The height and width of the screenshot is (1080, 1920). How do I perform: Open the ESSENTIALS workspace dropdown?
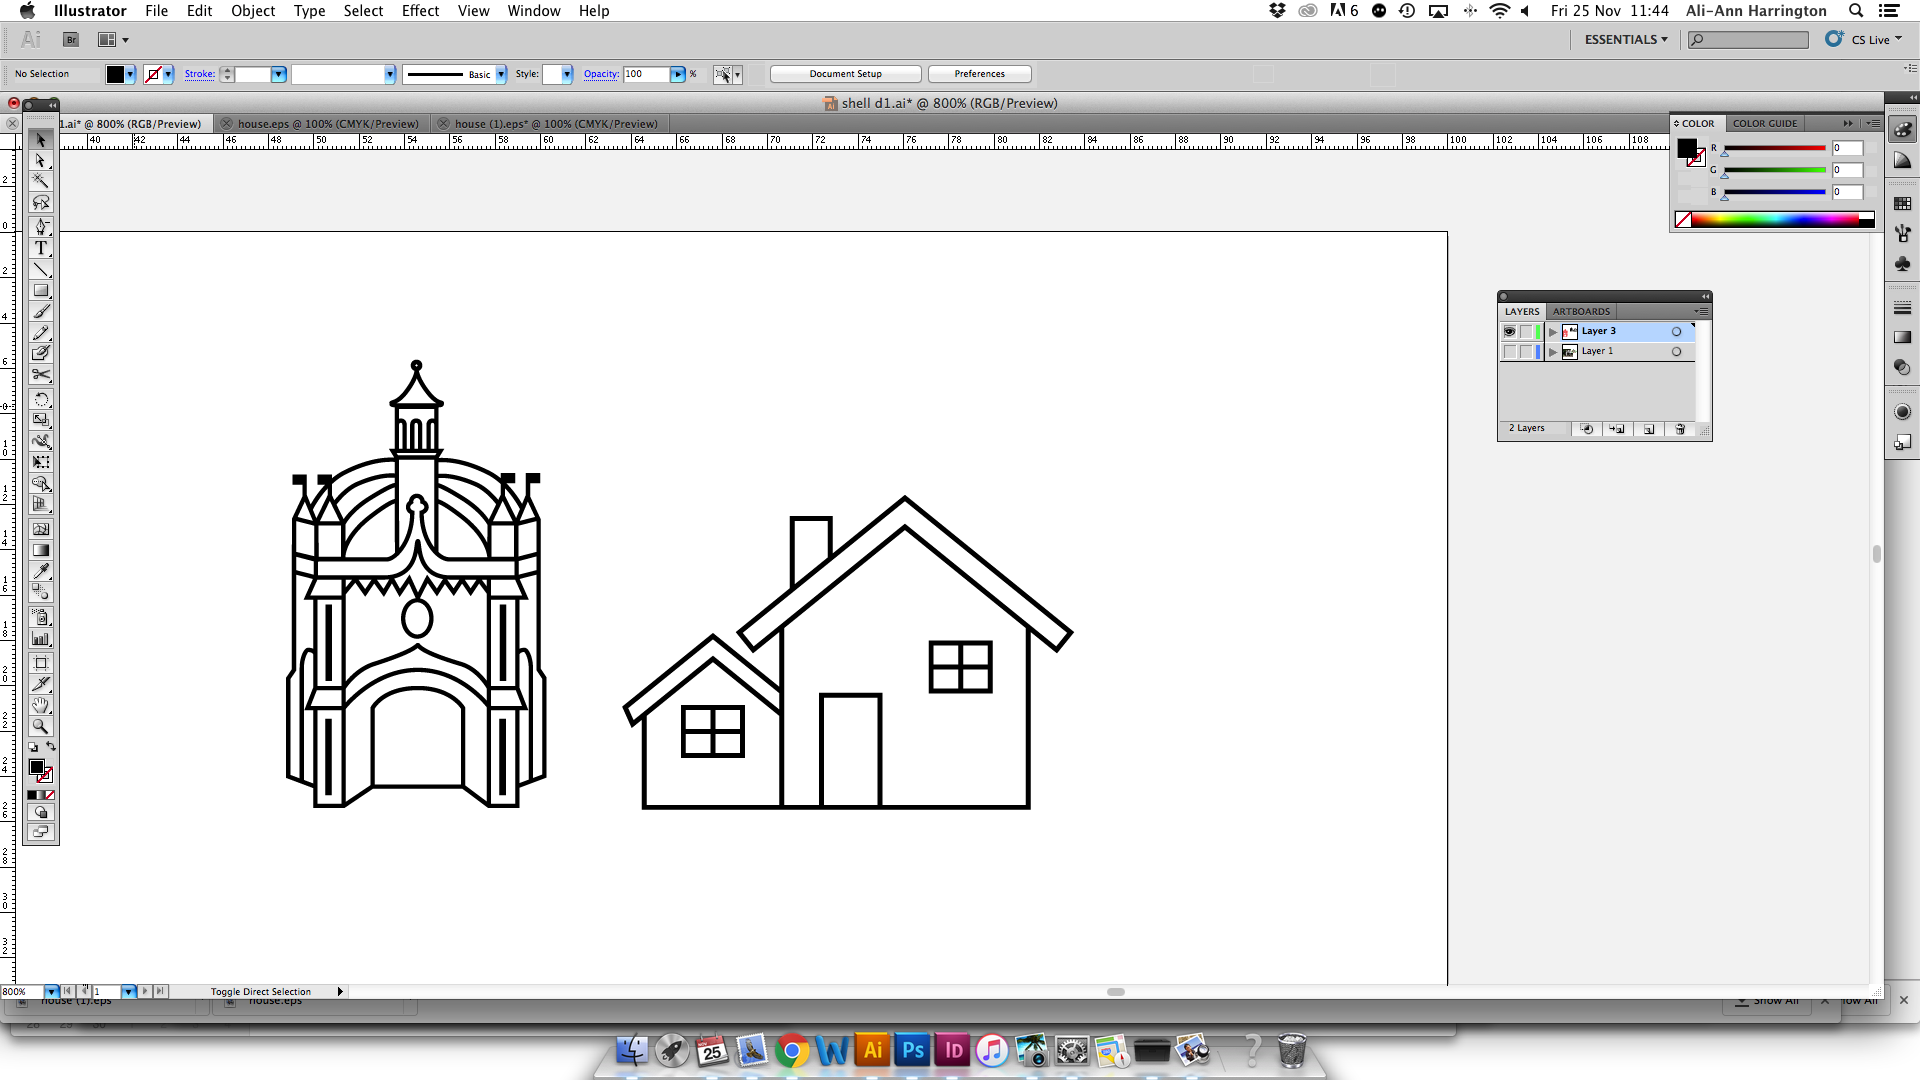point(1626,39)
